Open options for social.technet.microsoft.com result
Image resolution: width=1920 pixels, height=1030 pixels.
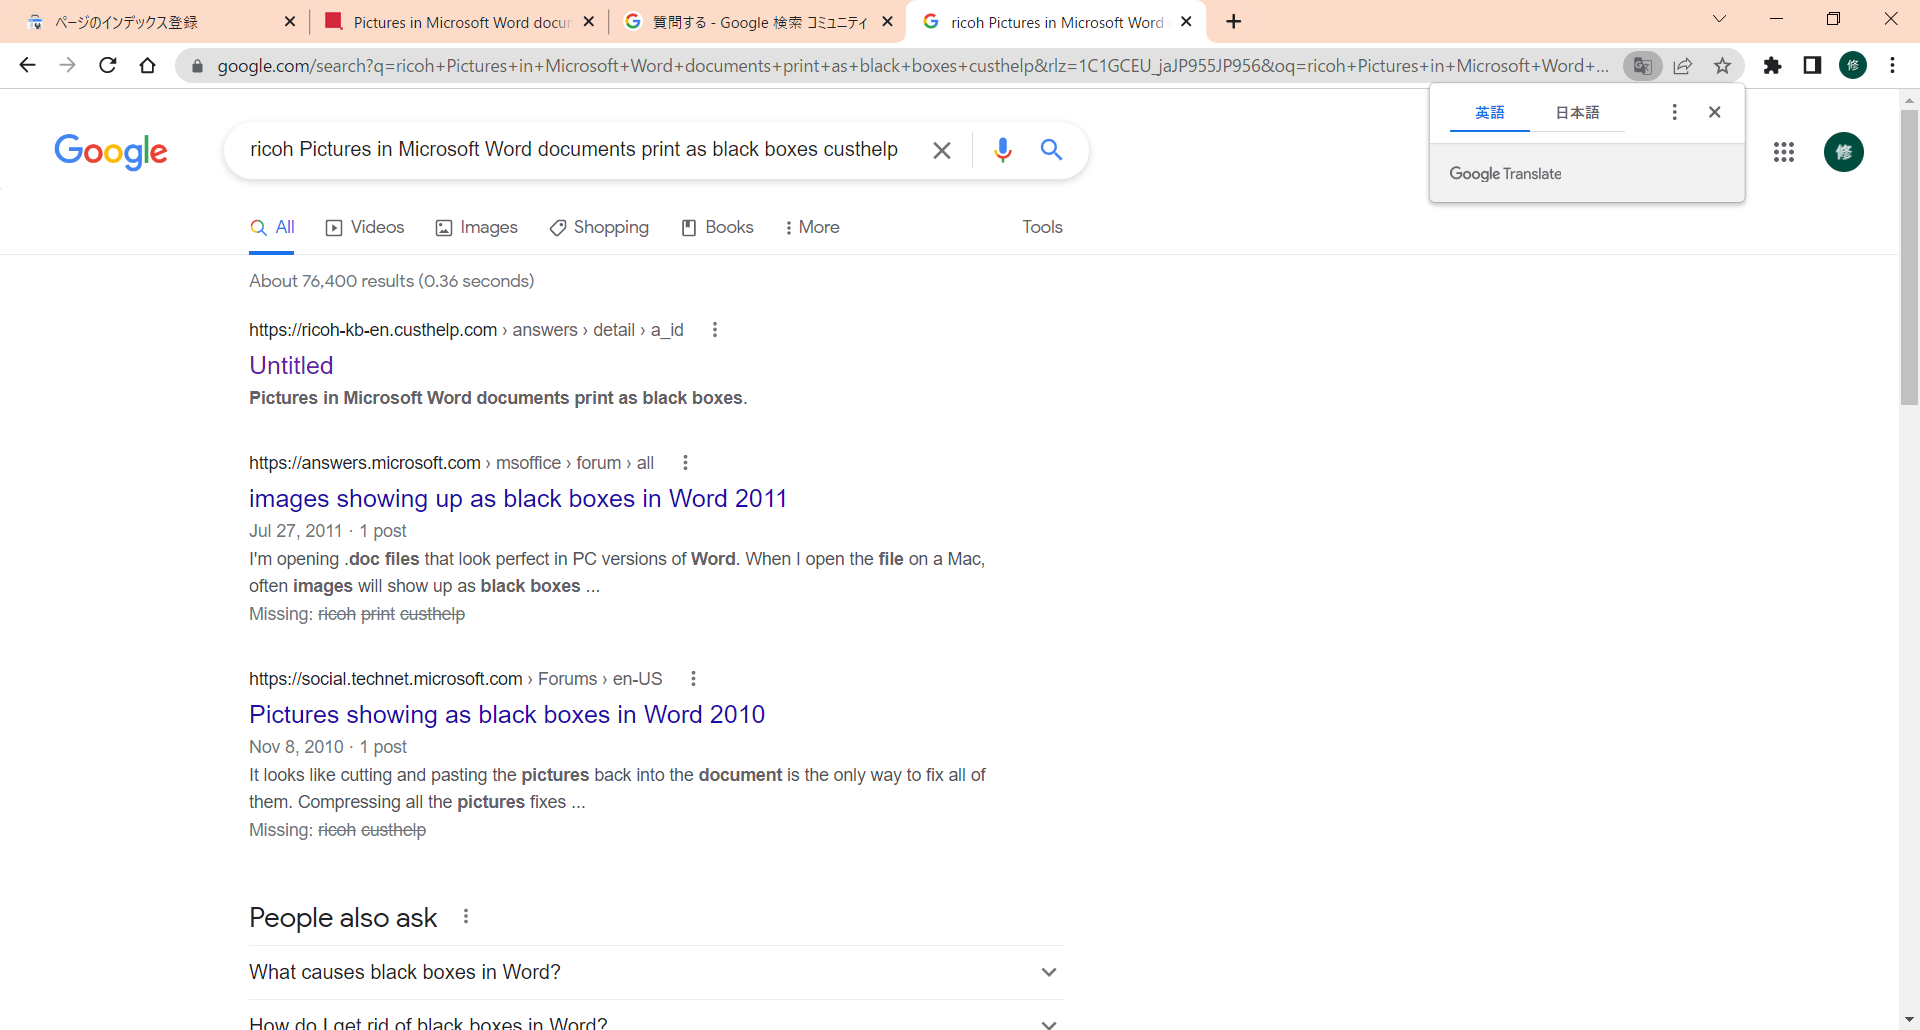tap(693, 679)
